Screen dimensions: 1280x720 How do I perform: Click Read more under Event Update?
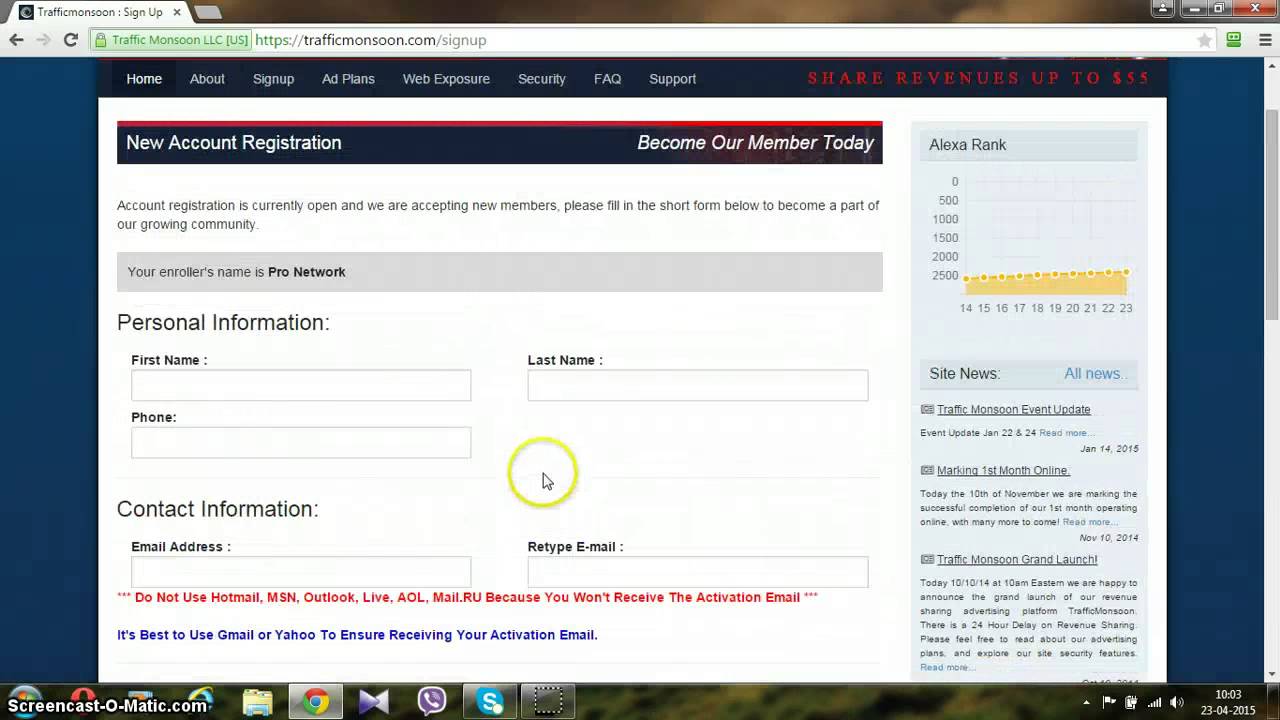tap(1066, 433)
